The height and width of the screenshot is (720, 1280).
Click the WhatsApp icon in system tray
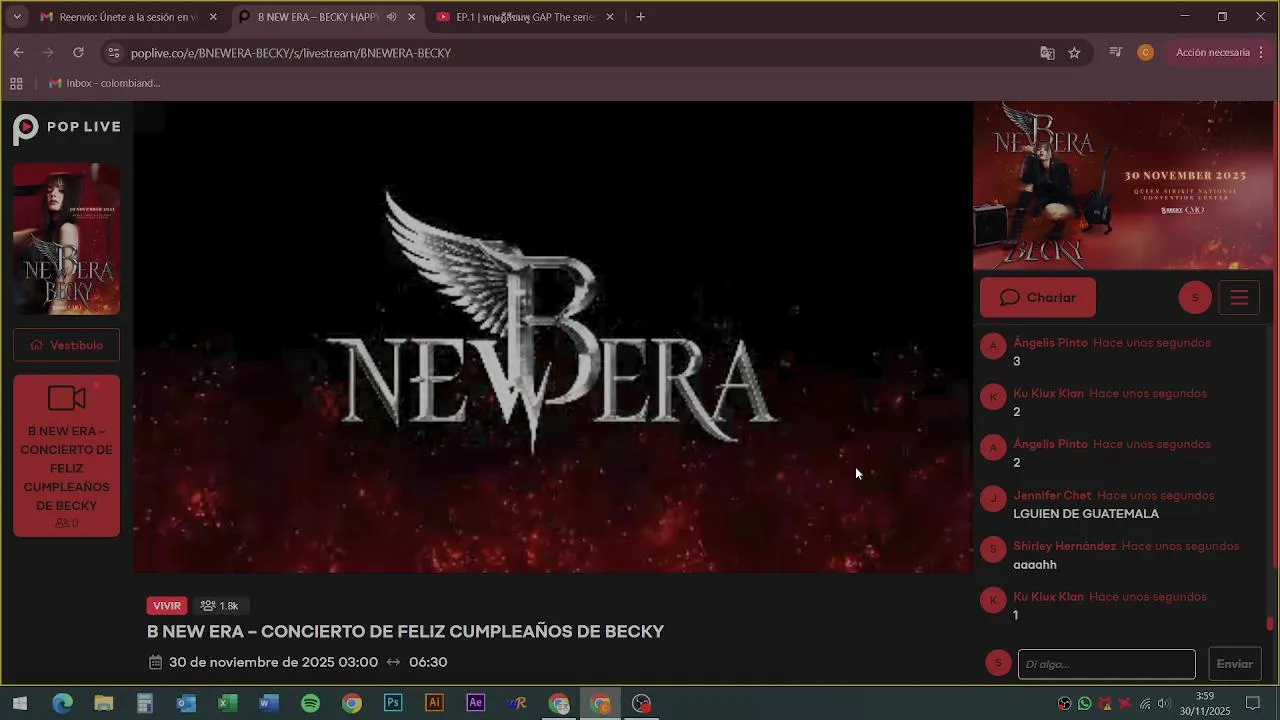coord(1085,704)
